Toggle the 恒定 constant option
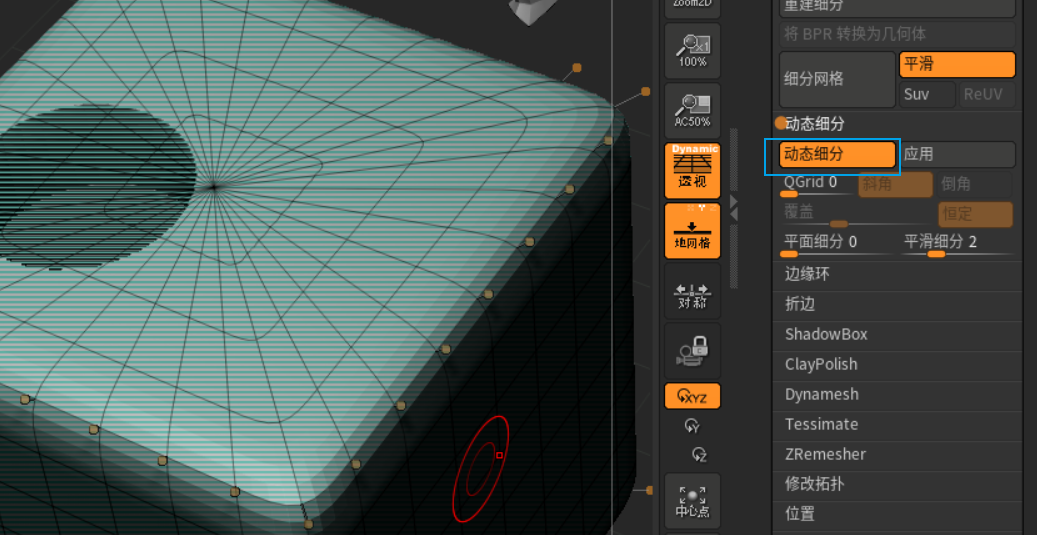 pyautogui.click(x=975, y=215)
